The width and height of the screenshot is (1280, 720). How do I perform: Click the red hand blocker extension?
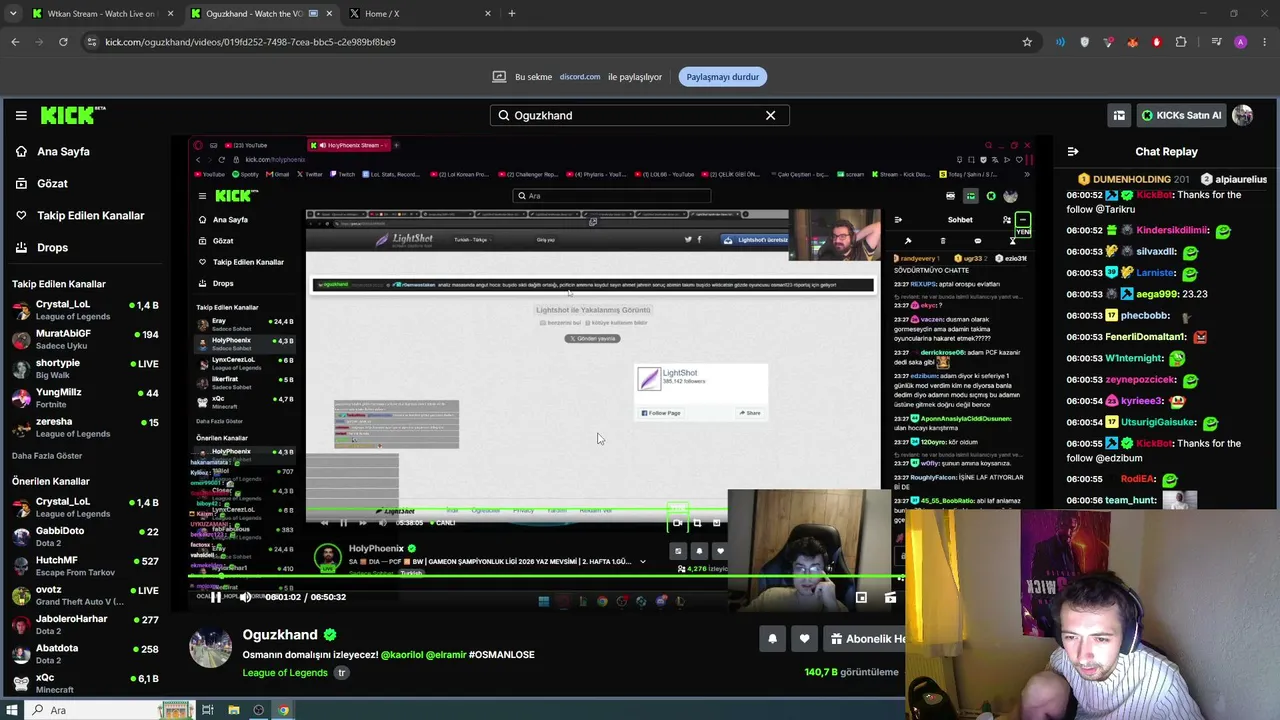(1157, 42)
